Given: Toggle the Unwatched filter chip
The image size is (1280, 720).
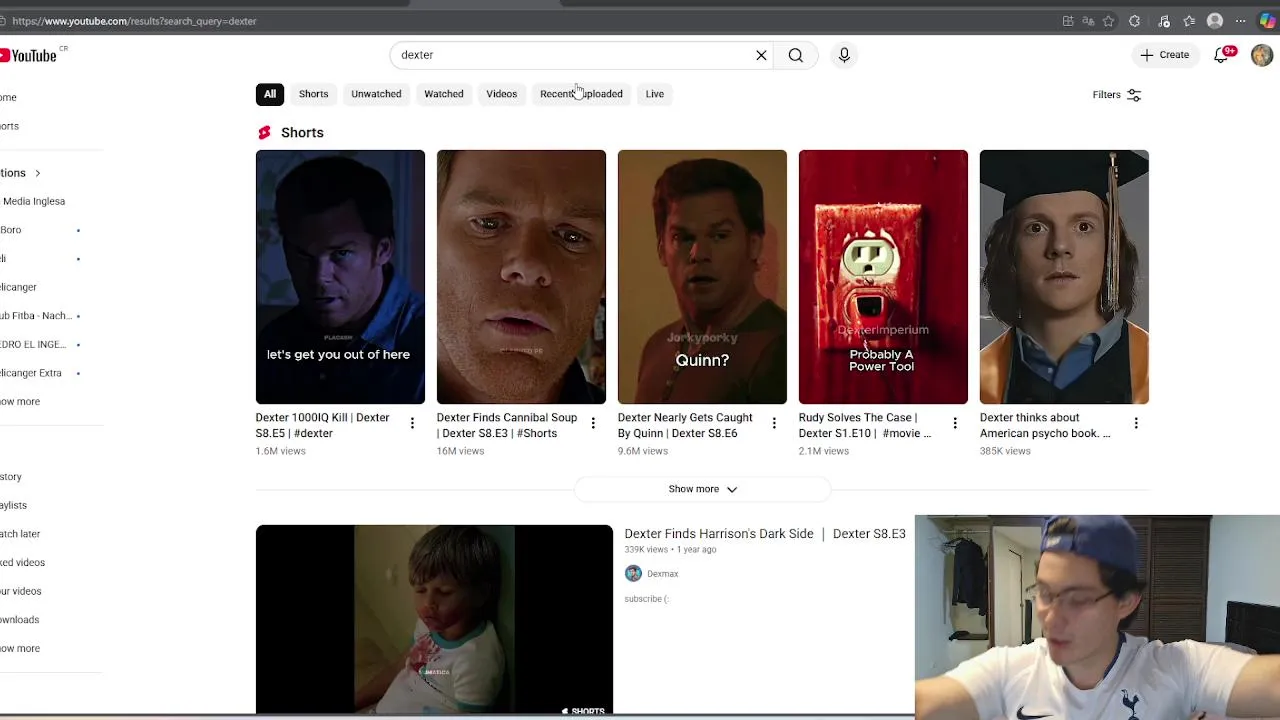Looking at the screenshot, I should click(376, 94).
